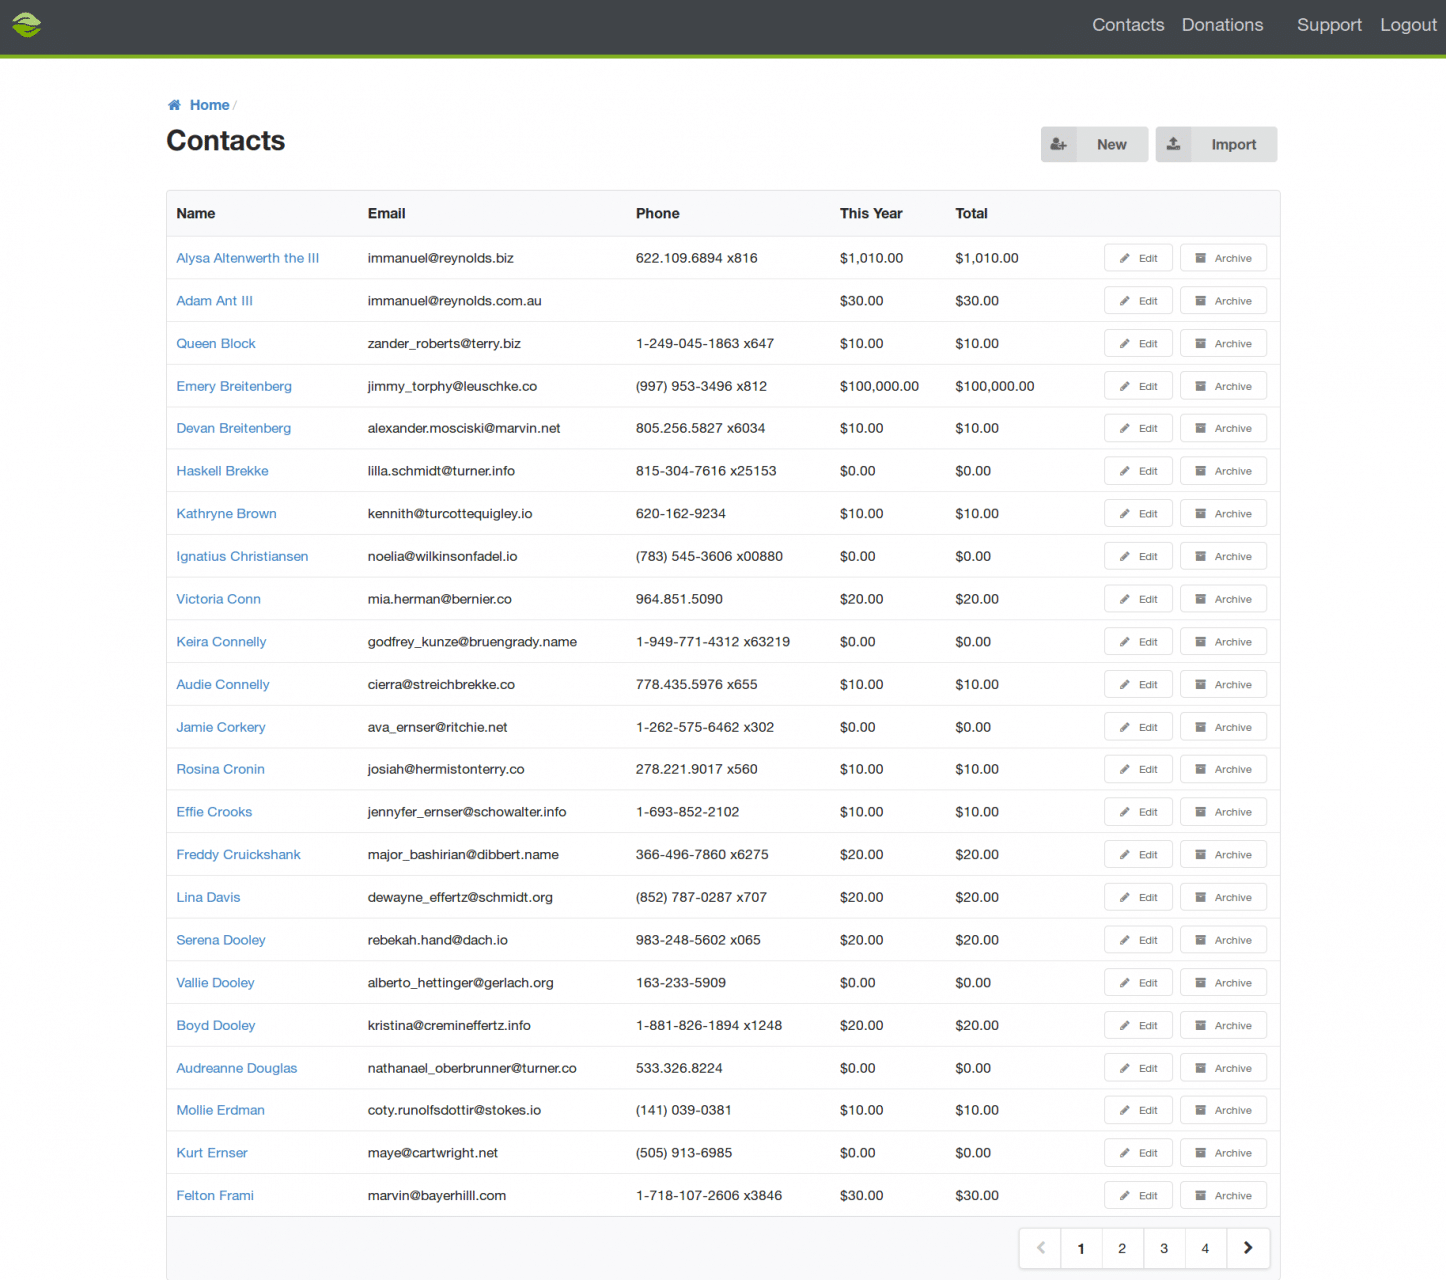Click the previous page chevron
Screen dimensions: 1446x1280
[1040, 1248]
